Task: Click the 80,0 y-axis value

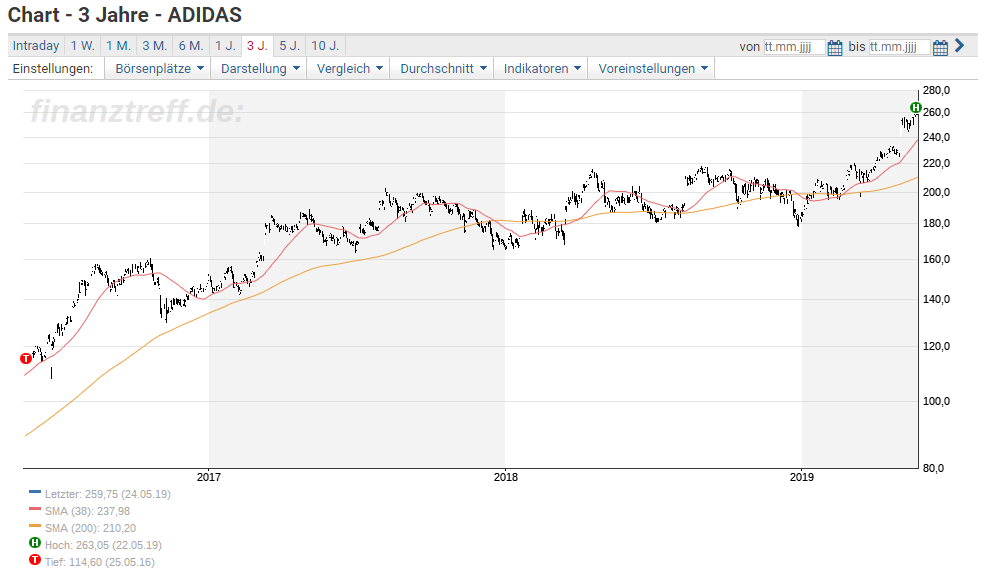Action: 933,468
